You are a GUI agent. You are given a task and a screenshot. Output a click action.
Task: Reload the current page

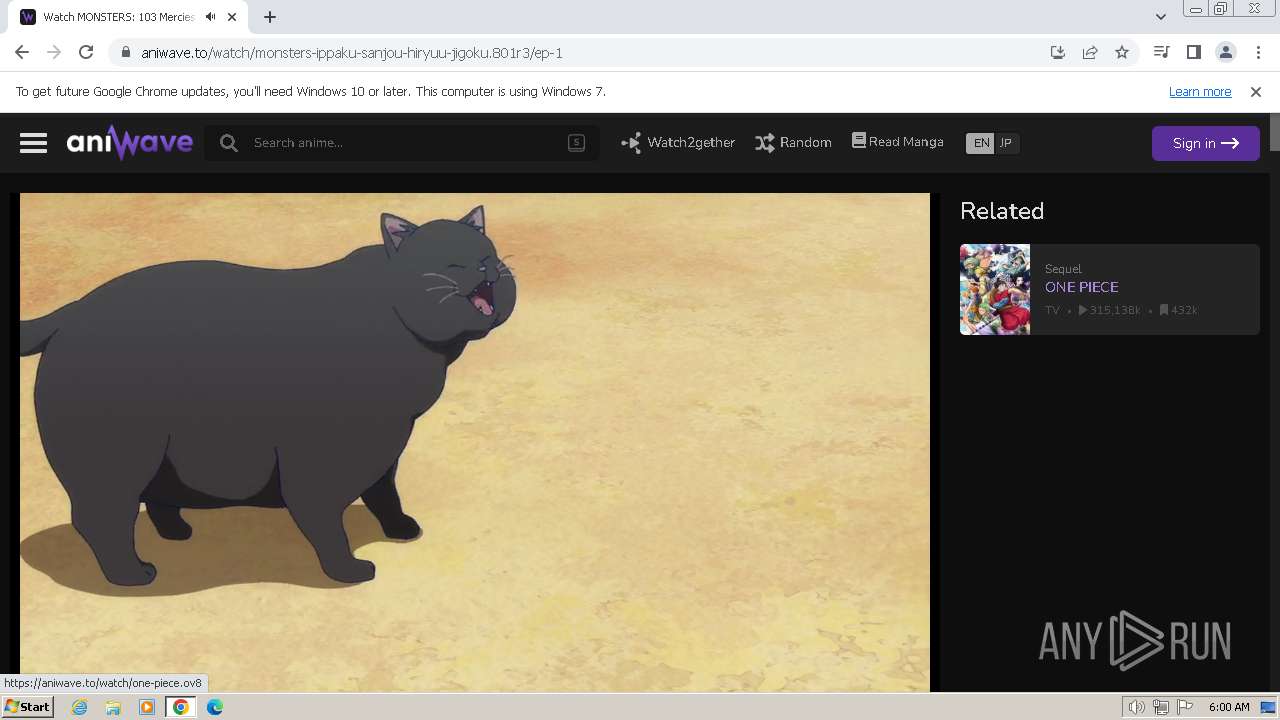[86, 52]
